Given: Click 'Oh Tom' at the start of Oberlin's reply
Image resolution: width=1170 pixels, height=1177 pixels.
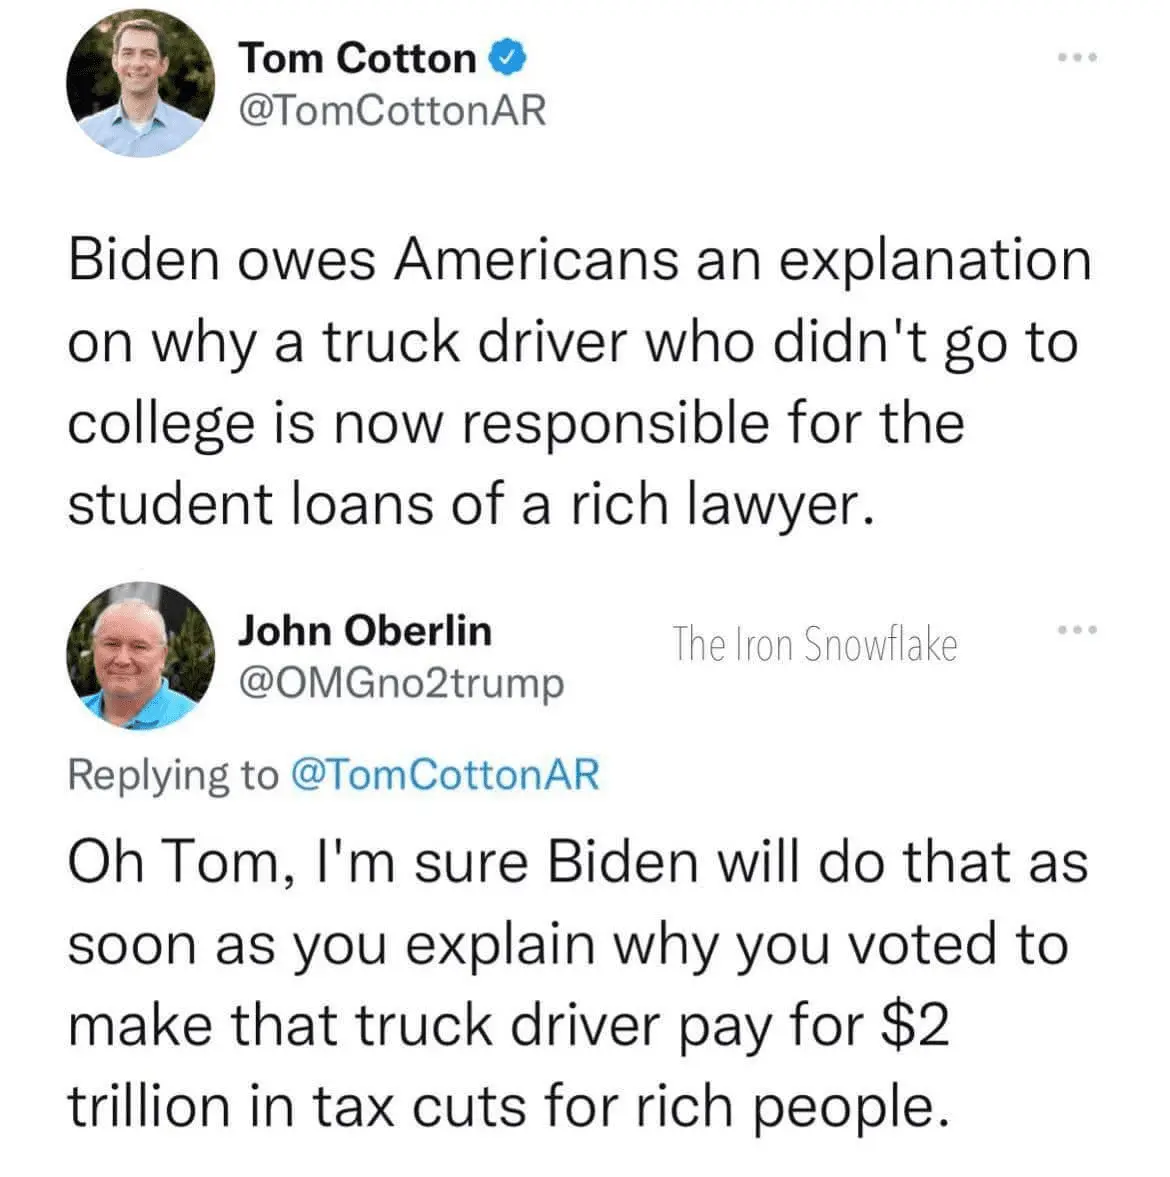Looking at the screenshot, I should point(170,863).
